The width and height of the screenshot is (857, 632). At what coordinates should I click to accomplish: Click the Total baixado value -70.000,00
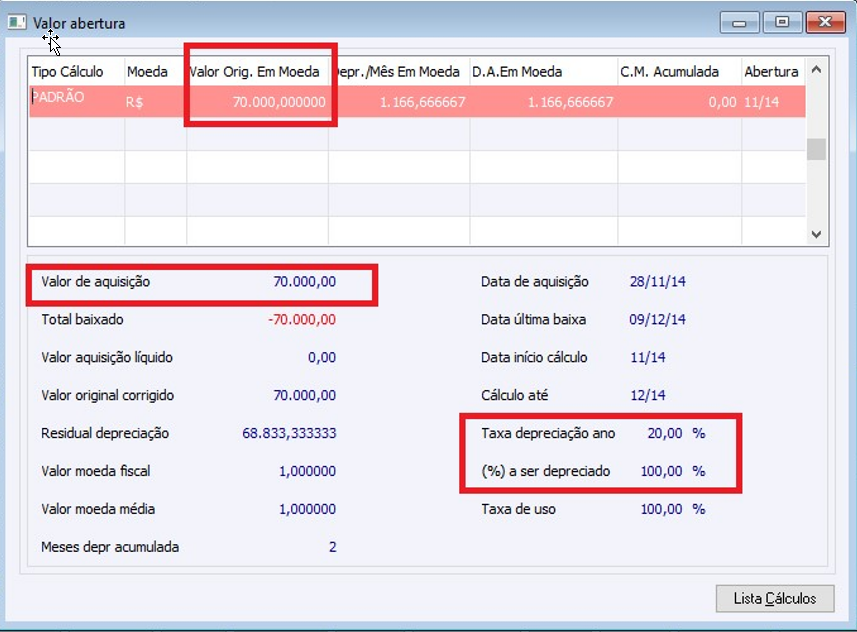click(302, 319)
